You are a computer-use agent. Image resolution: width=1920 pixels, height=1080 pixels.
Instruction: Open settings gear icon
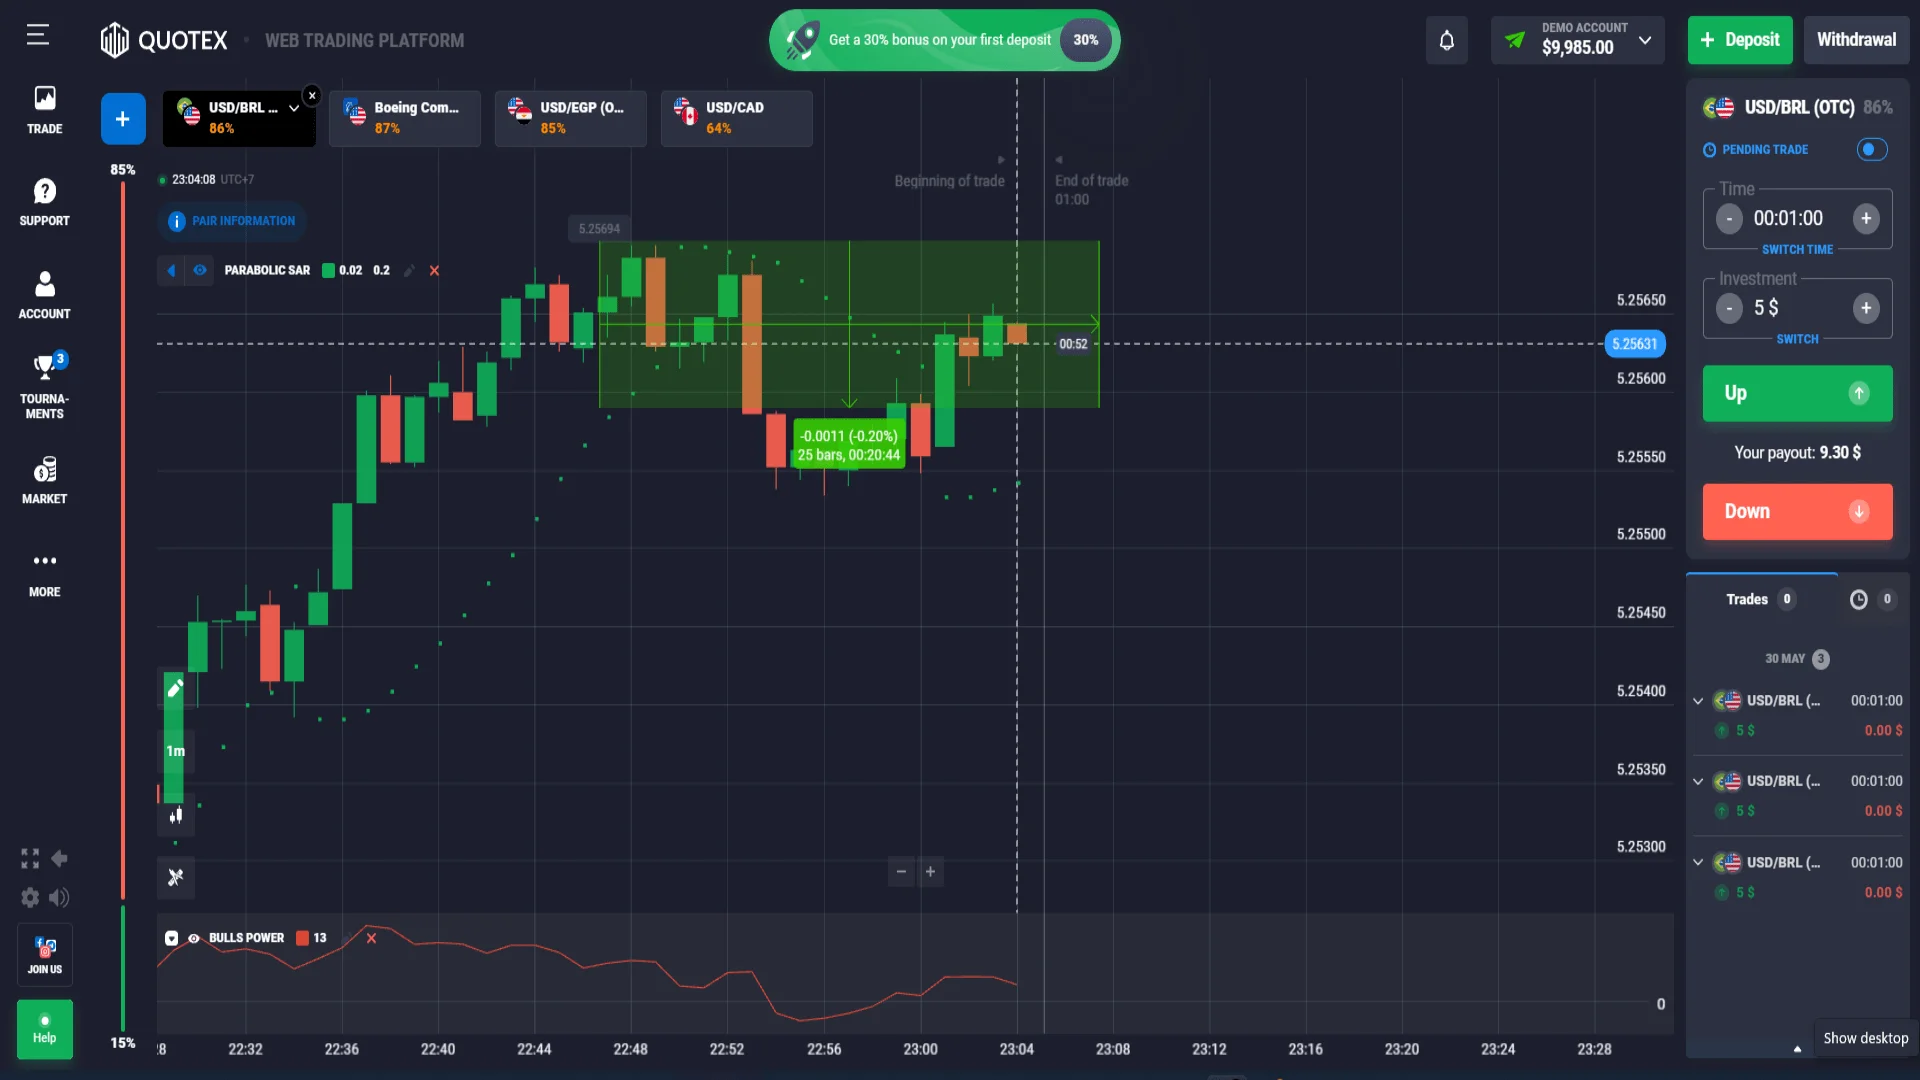point(30,897)
